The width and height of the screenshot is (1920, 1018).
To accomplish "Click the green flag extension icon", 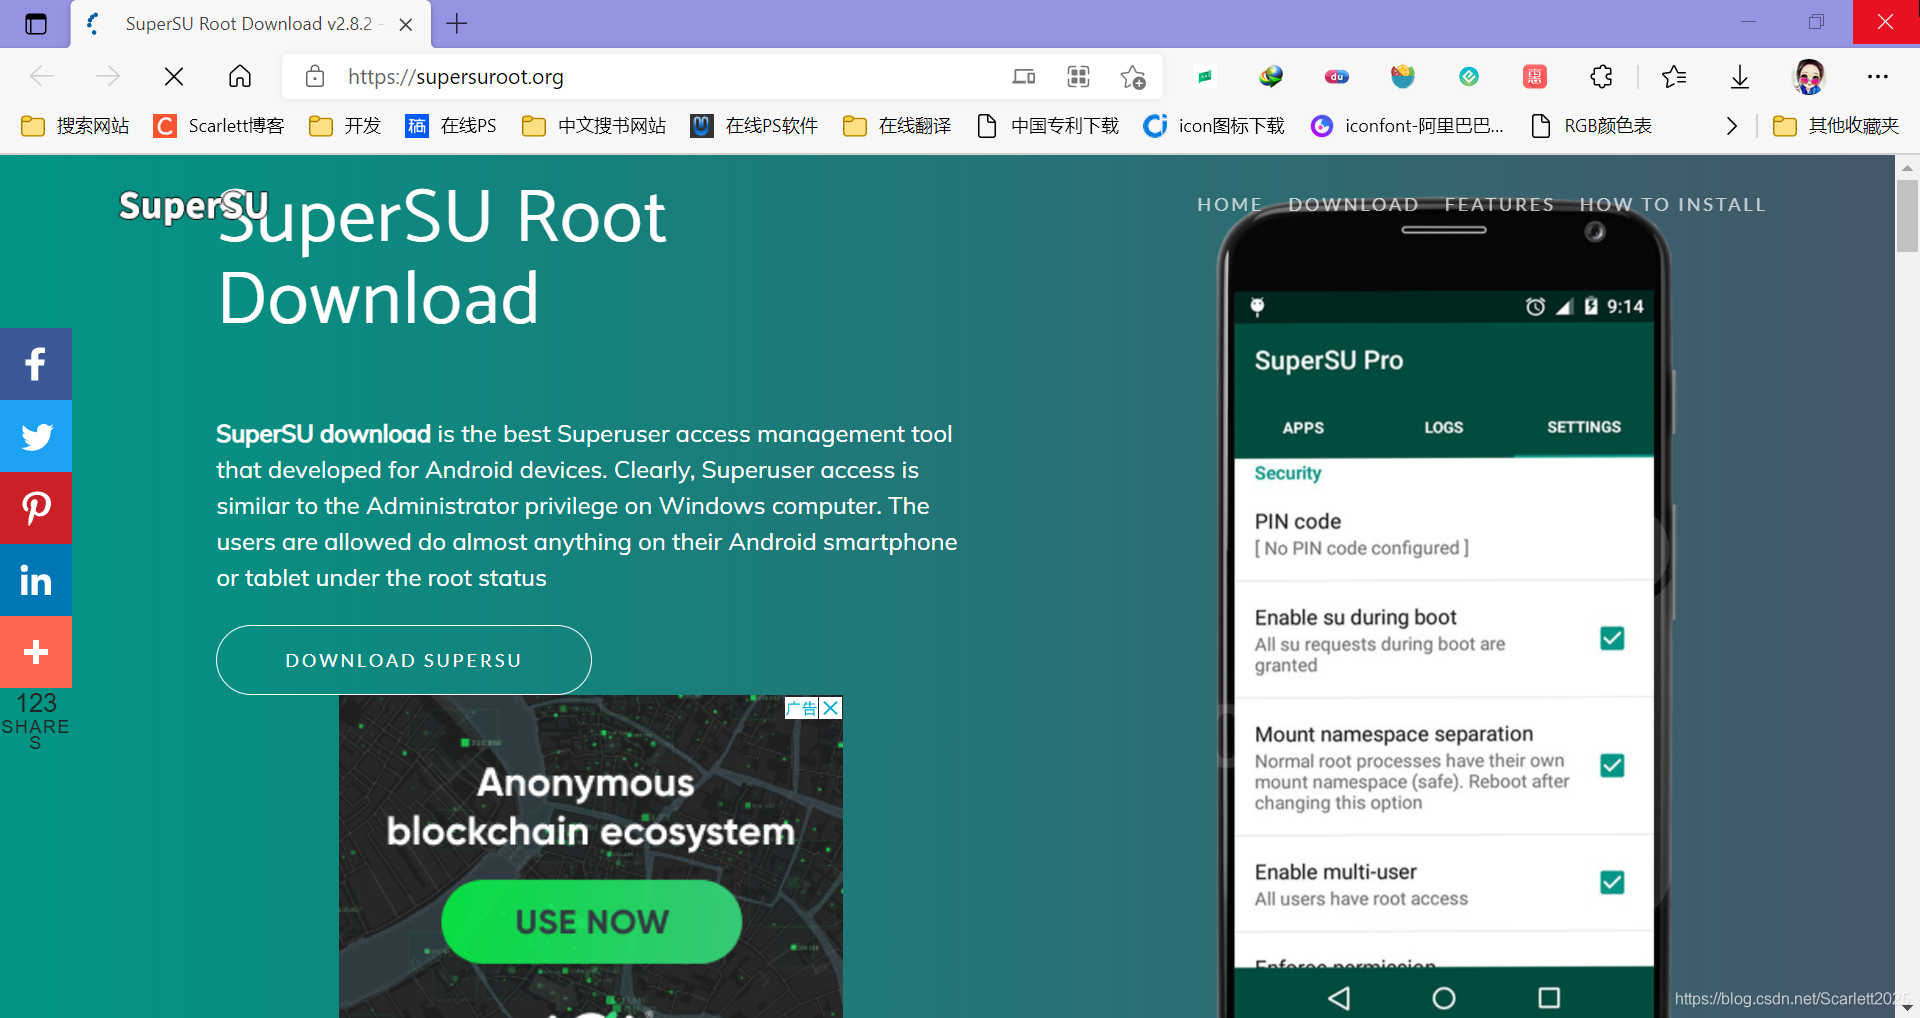I will click(1205, 76).
